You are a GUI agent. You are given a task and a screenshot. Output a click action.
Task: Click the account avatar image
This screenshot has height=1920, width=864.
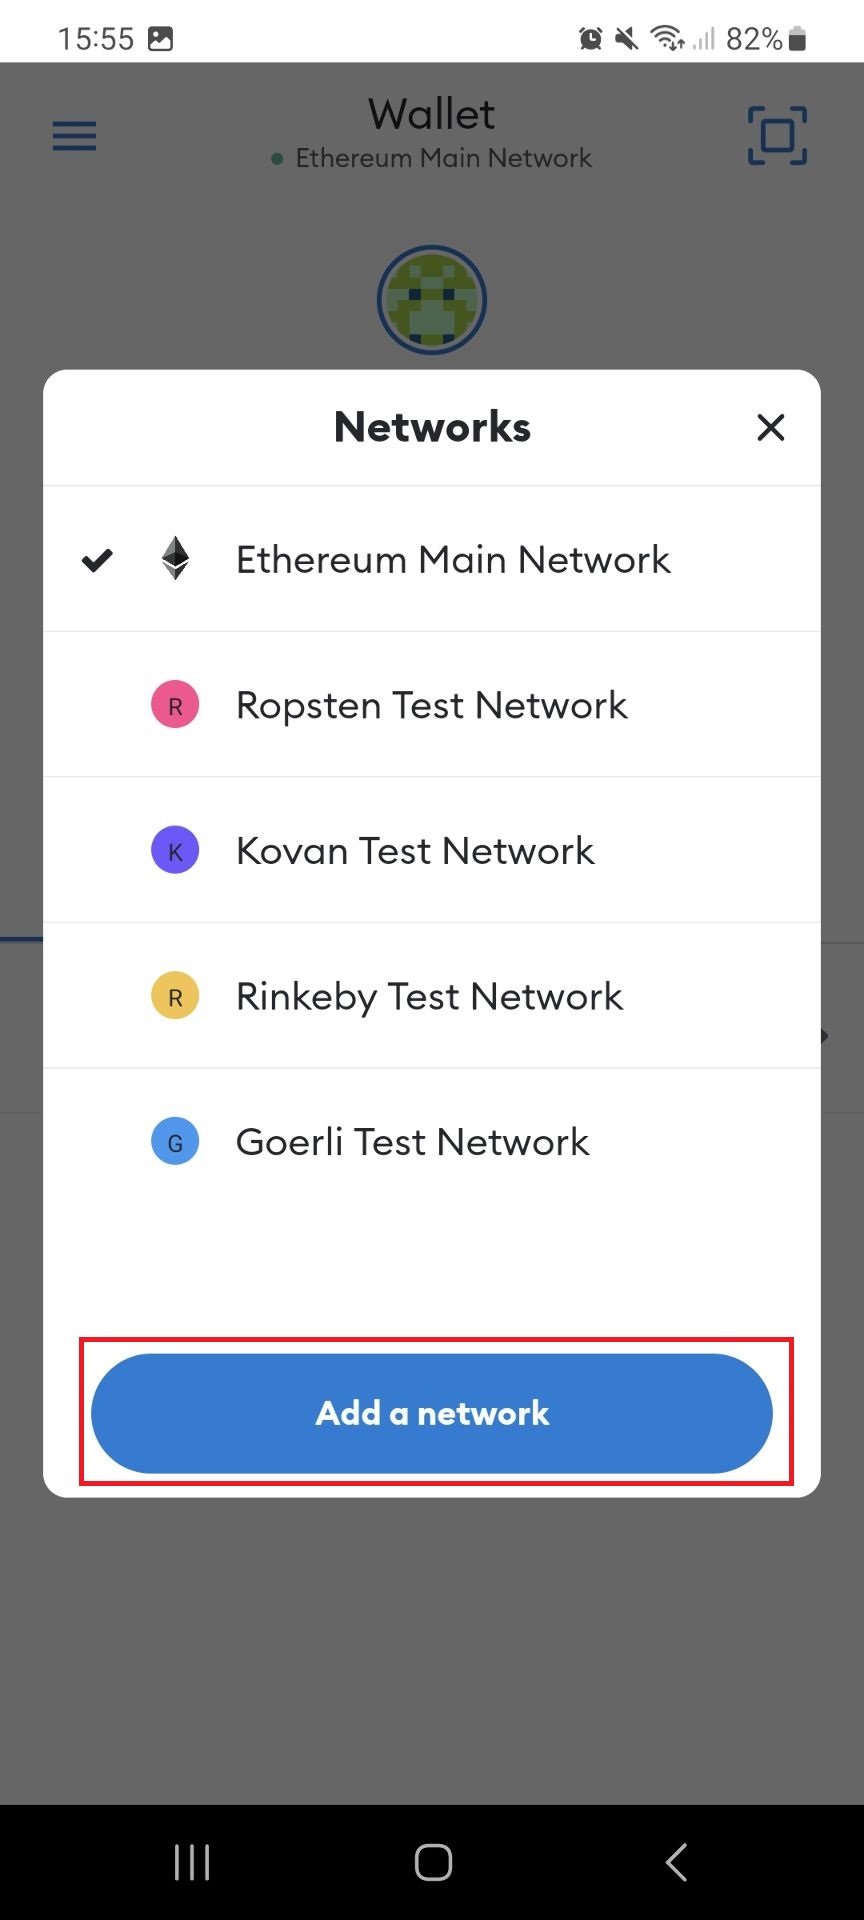point(432,300)
